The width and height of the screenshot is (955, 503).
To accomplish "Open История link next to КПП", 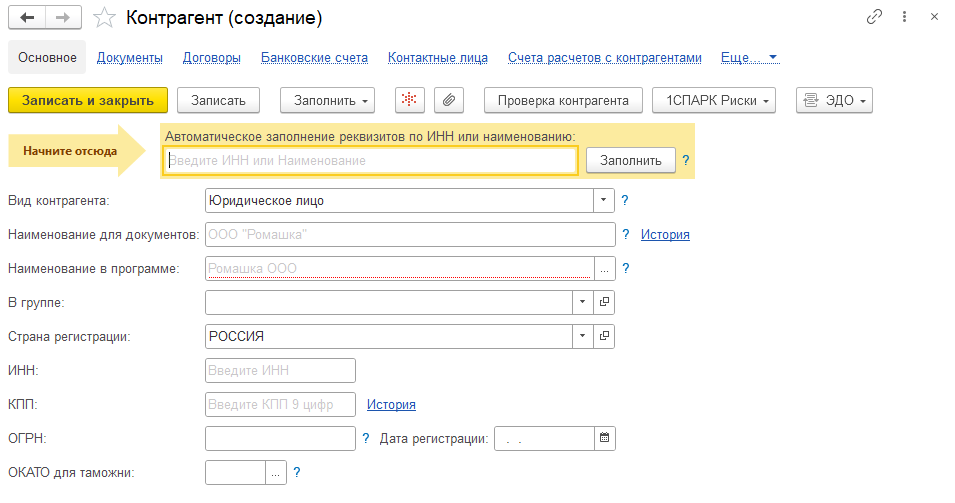I will point(391,404).
